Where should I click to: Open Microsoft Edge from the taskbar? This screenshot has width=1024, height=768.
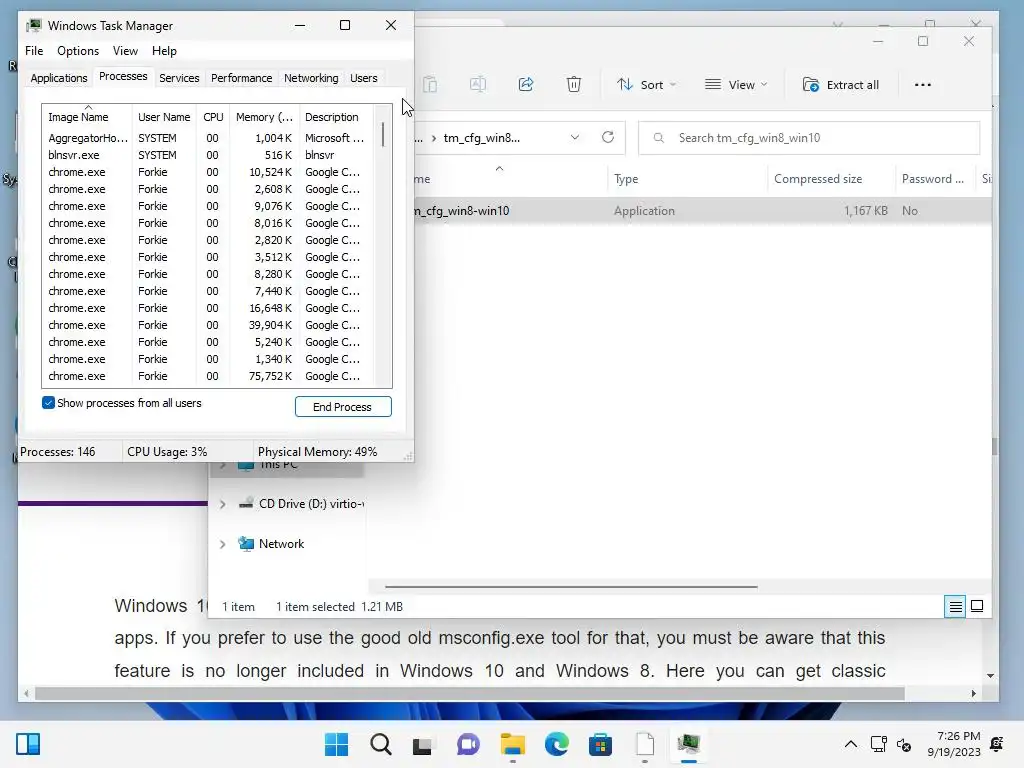[556, 744]
